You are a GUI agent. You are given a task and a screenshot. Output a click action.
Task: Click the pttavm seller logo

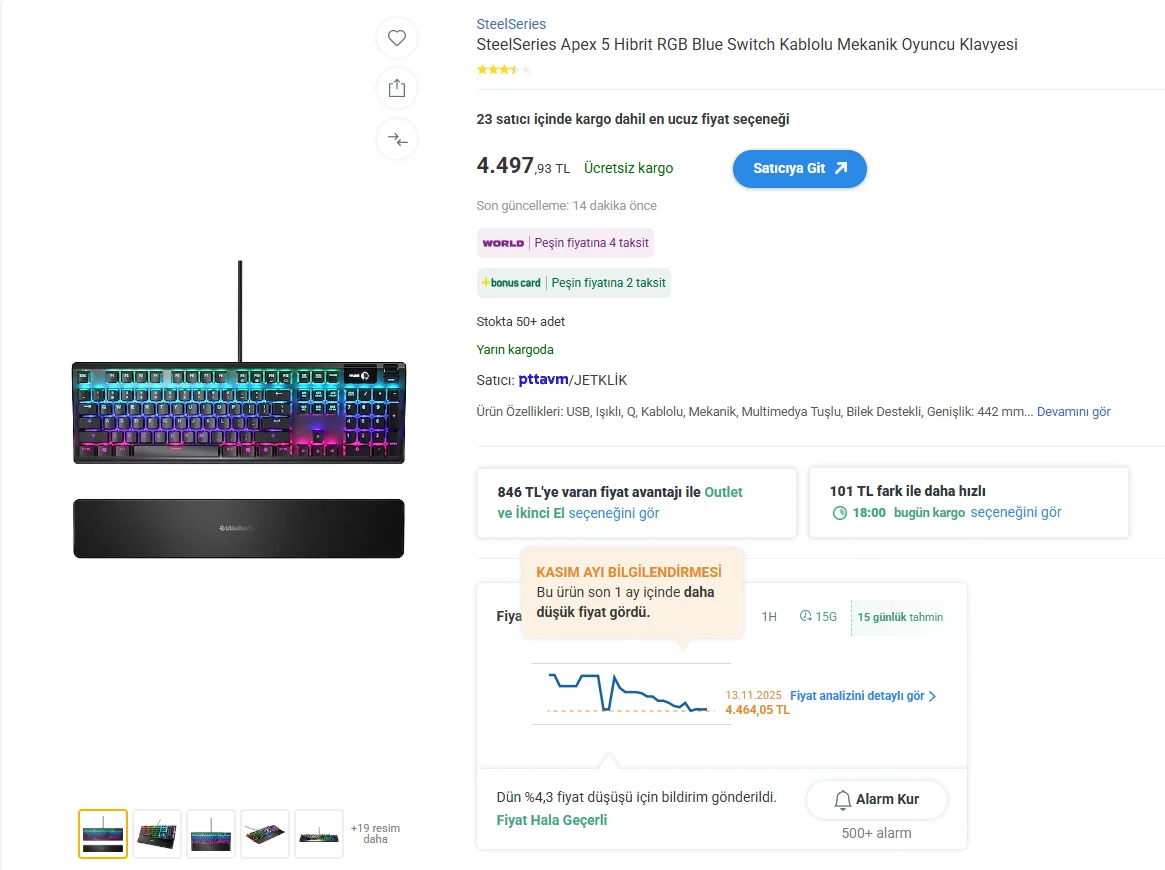543,380
